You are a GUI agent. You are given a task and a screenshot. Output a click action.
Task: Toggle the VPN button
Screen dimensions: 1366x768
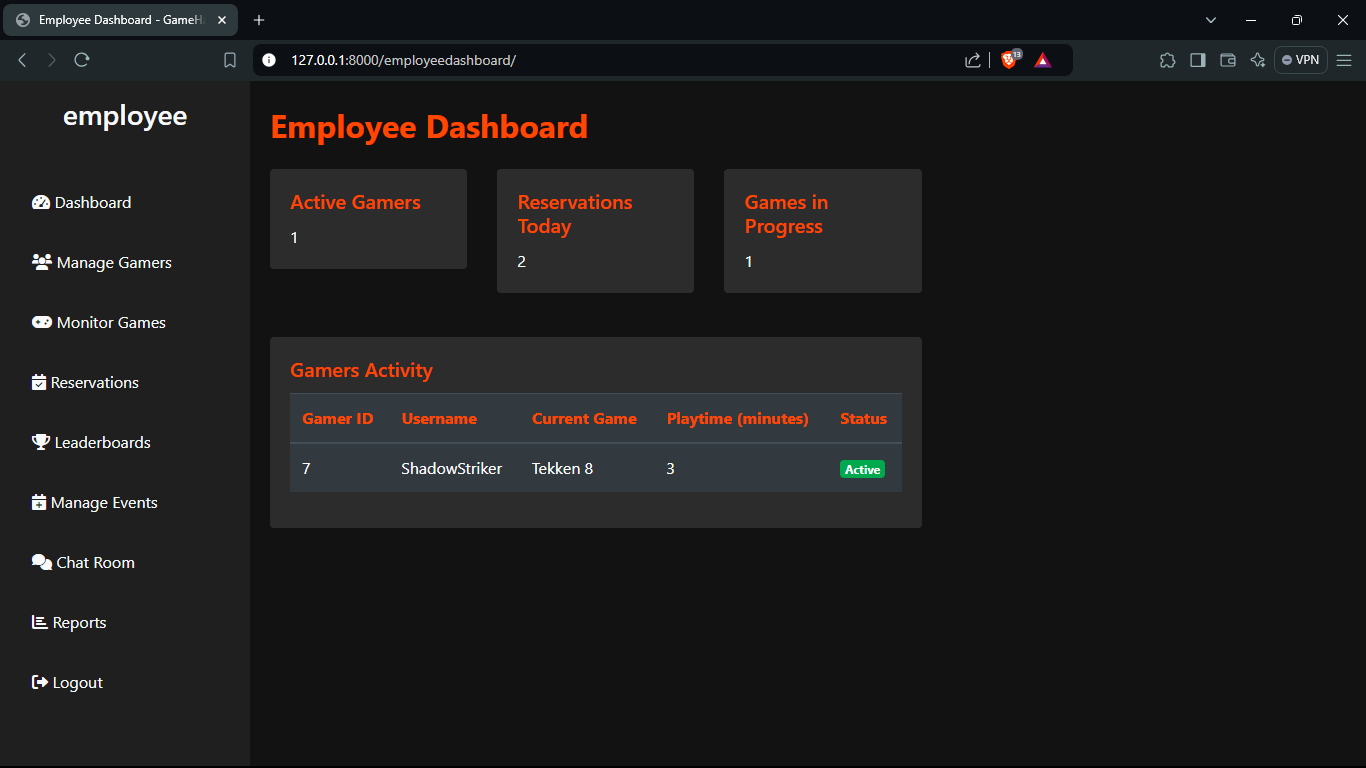1300,60
